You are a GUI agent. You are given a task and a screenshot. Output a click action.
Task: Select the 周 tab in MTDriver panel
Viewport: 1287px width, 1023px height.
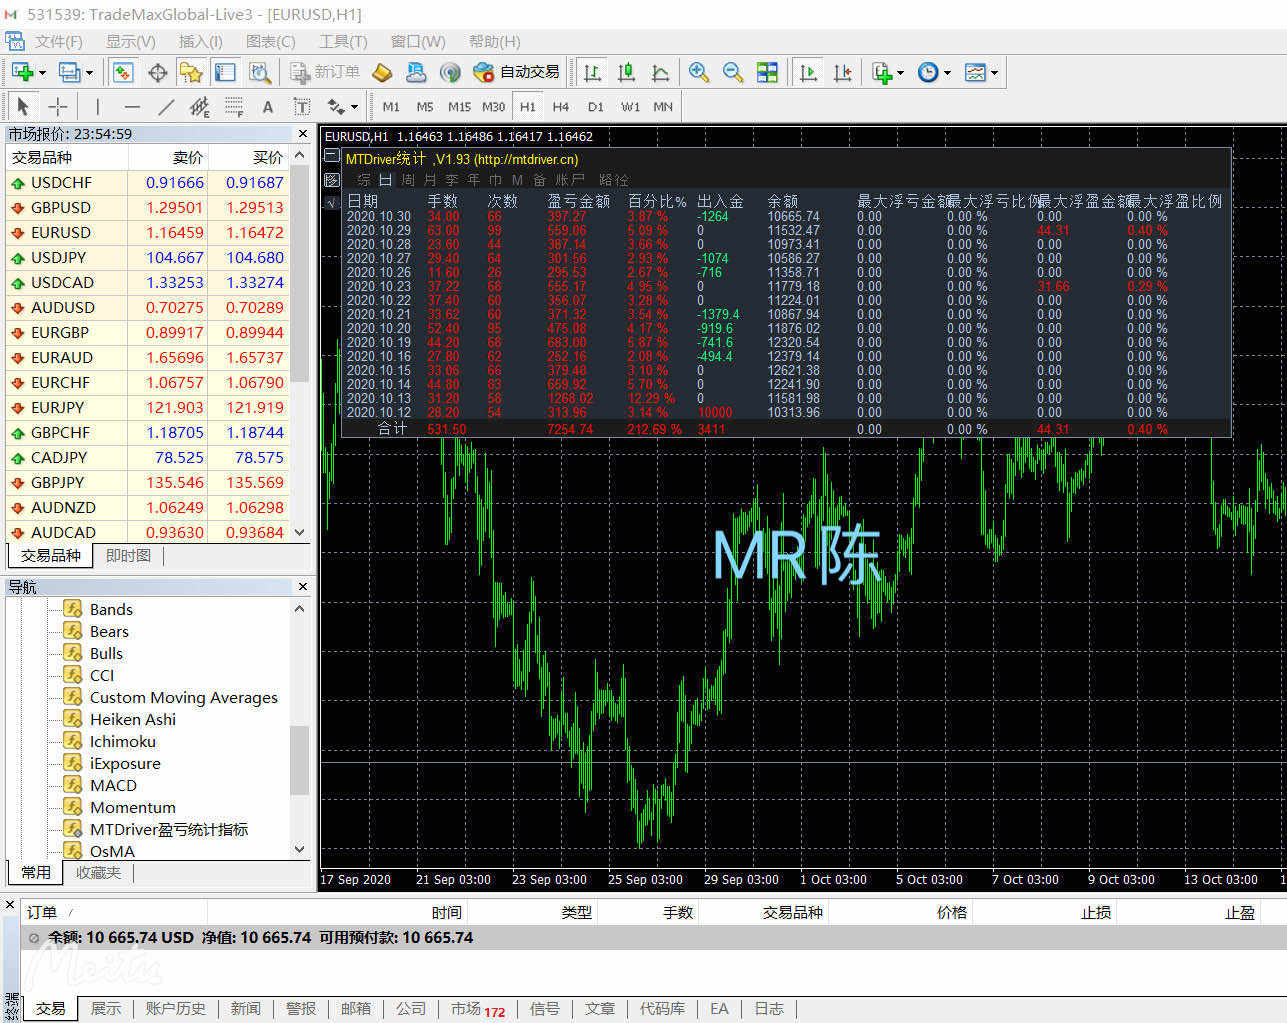(x=408, y=180)
